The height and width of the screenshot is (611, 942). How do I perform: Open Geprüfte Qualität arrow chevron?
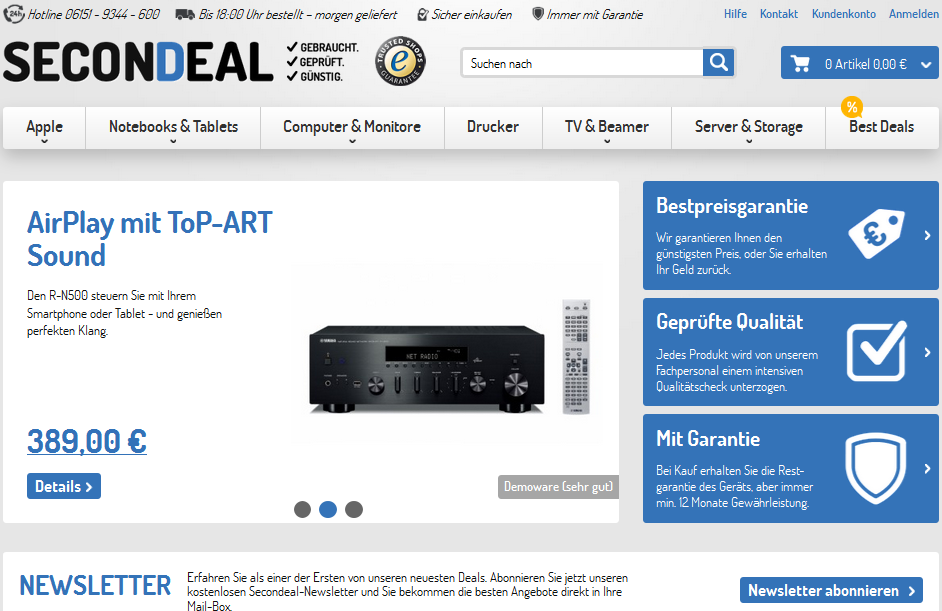point(927,353)
